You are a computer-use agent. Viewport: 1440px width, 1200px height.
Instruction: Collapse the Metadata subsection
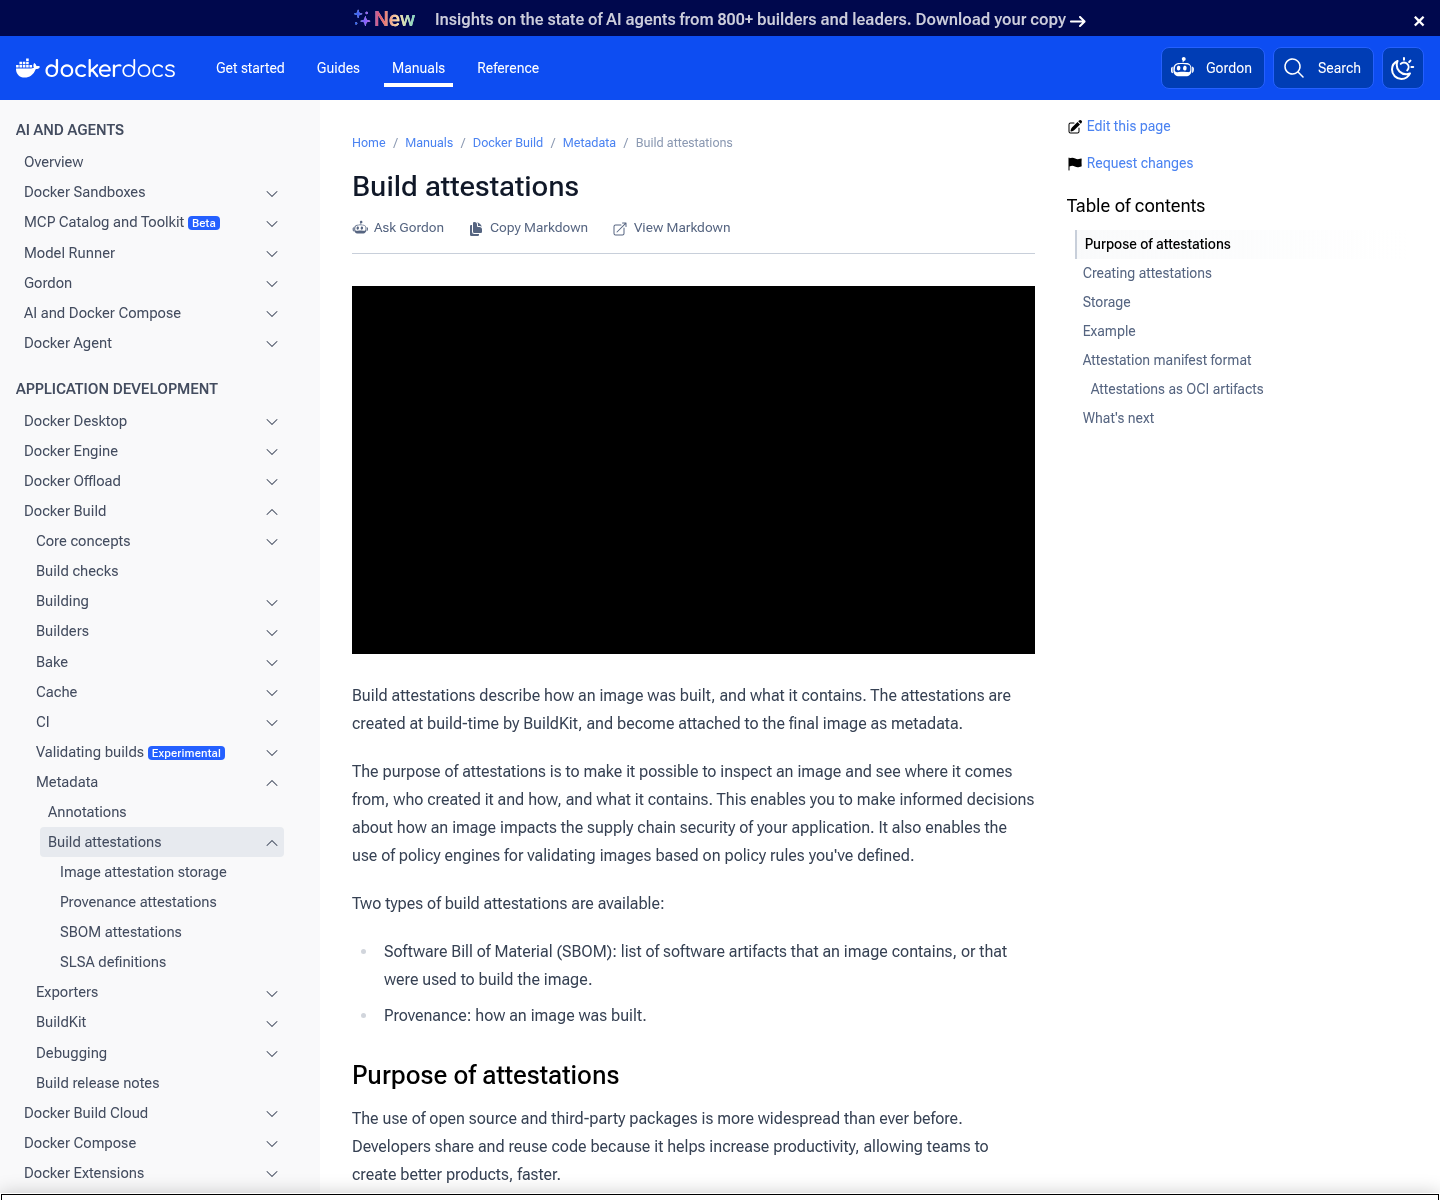point(272,783)
